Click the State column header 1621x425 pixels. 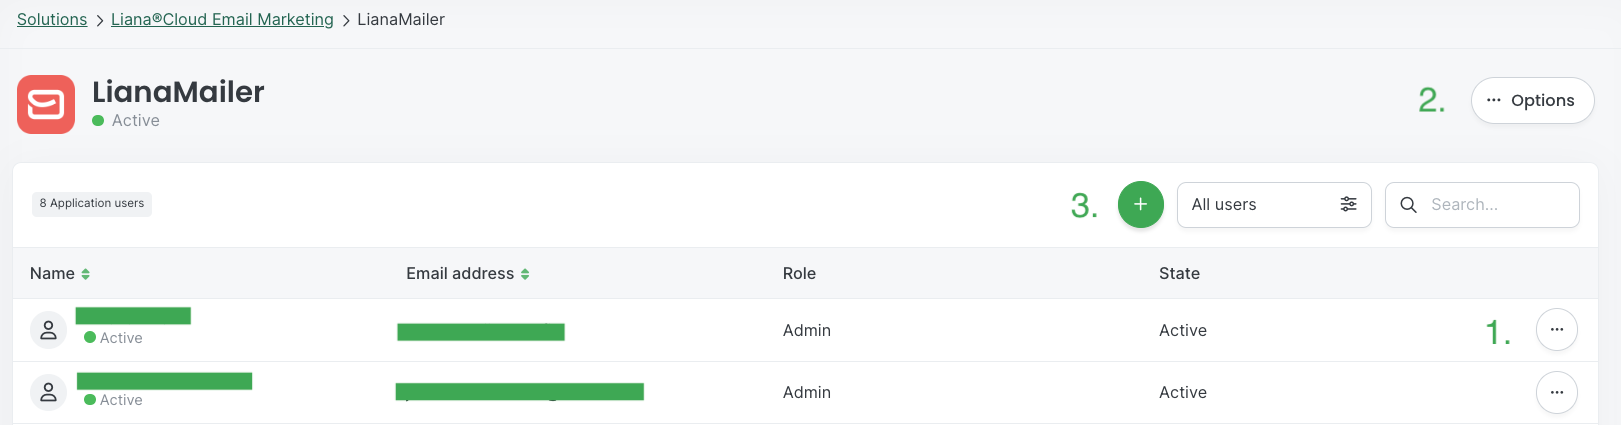(1179, 273)
